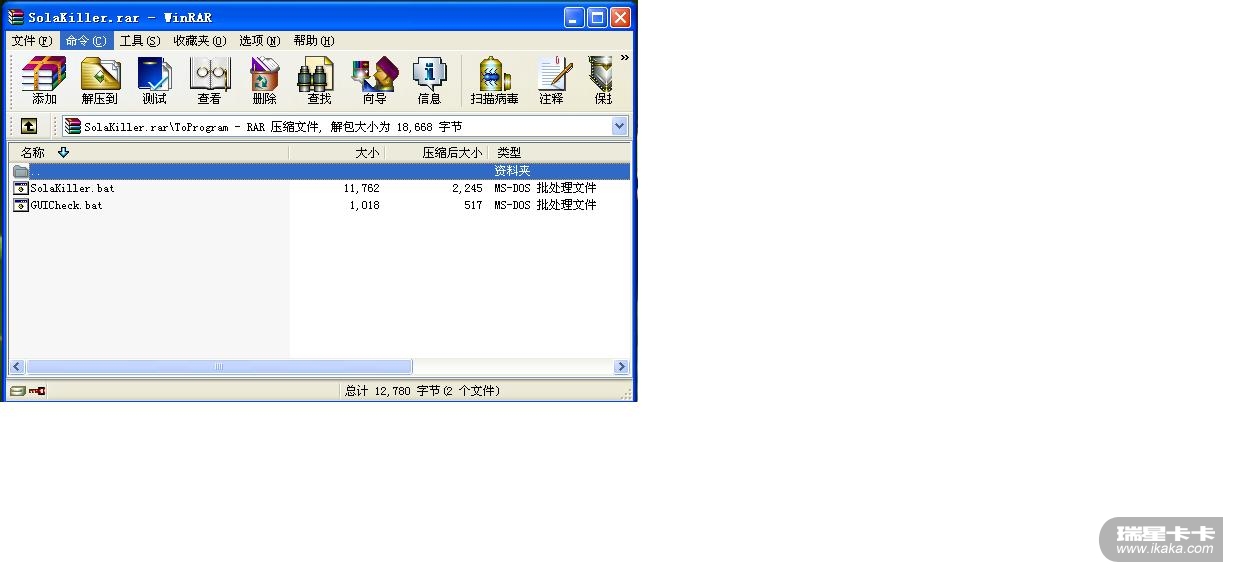Go up one folder level button
1236x568 pixels.
coord(29,126)
